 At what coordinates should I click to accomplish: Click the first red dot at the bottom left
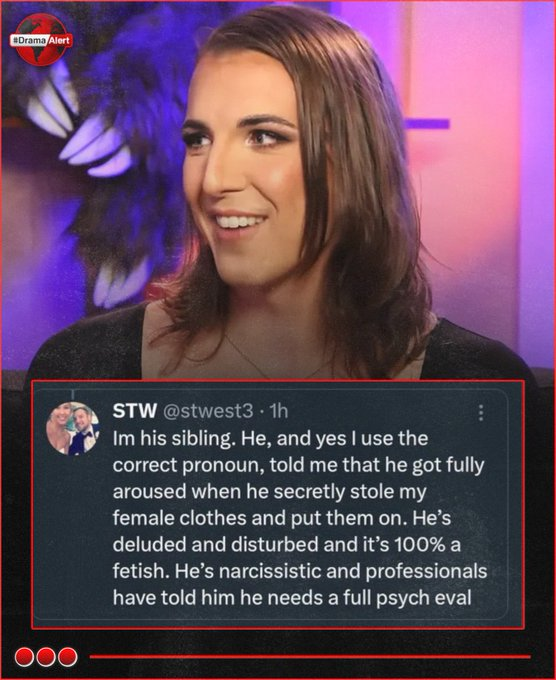pyautogui.click(x=24, y=657)
